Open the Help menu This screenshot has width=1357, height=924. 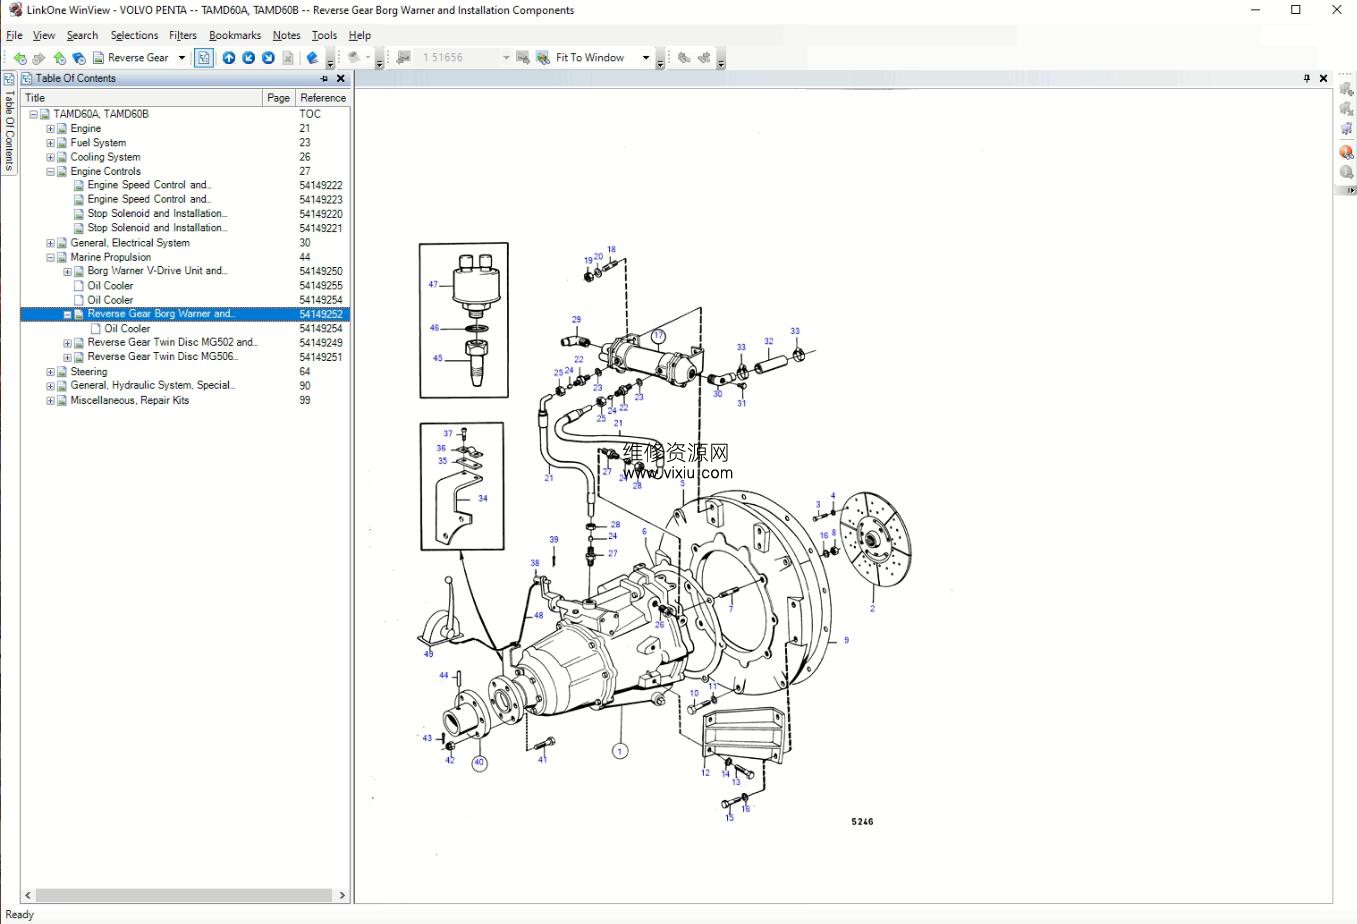pyautogui.click(x=359, y=35)
